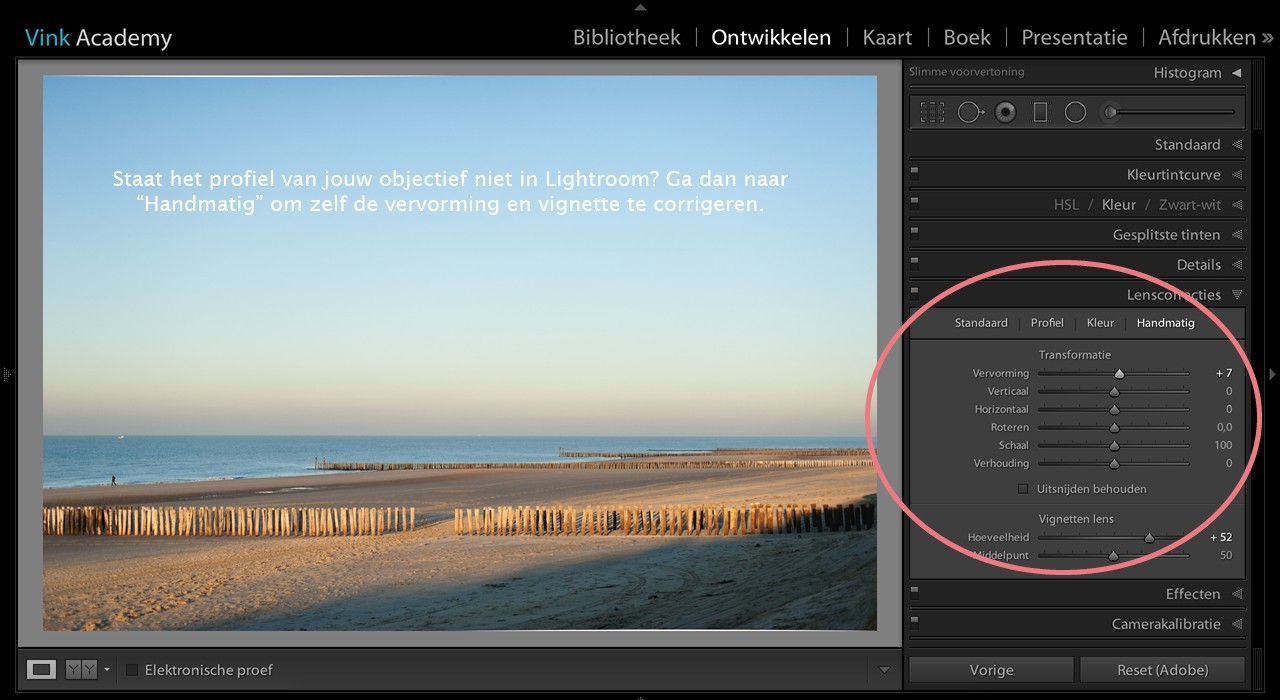Open the Radial Filter tool
Image resolution: width=1280 pixels, height=700 pixels.
click(1076, 111)
